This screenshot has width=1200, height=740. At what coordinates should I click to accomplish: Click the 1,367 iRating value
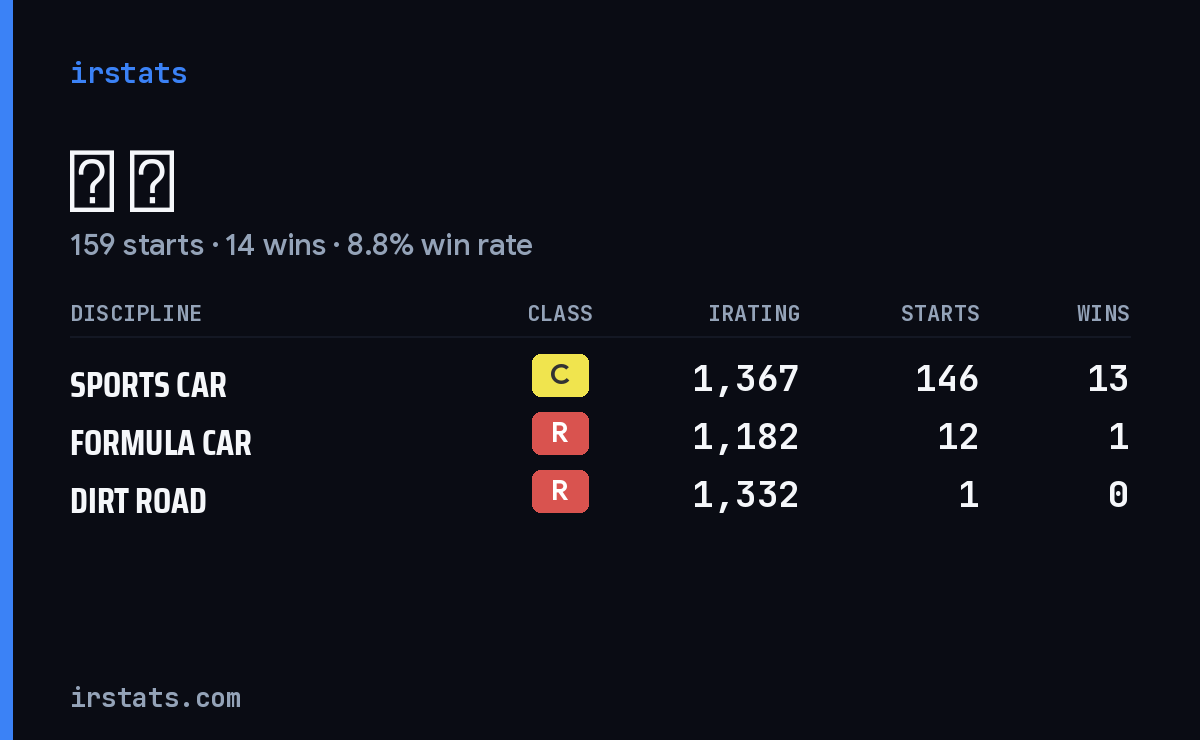746,379
